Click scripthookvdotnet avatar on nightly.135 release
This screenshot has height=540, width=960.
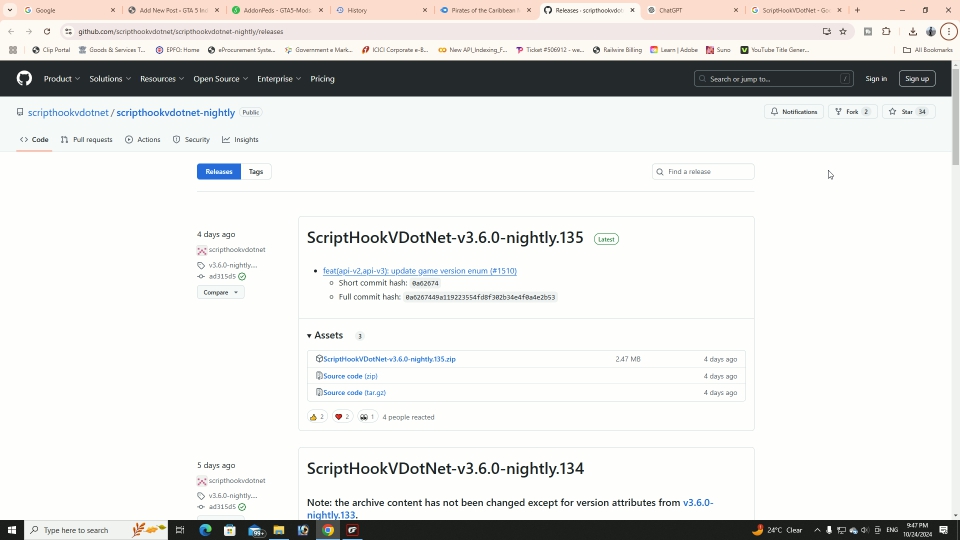click(201, 250)
